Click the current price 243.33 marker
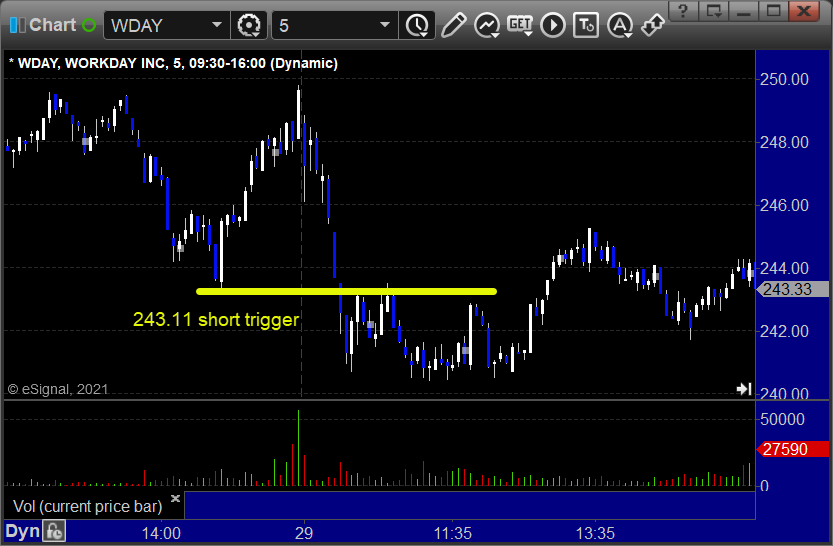Screen dimensions: 833x546 pyautogui.click(x=792, y=289)
